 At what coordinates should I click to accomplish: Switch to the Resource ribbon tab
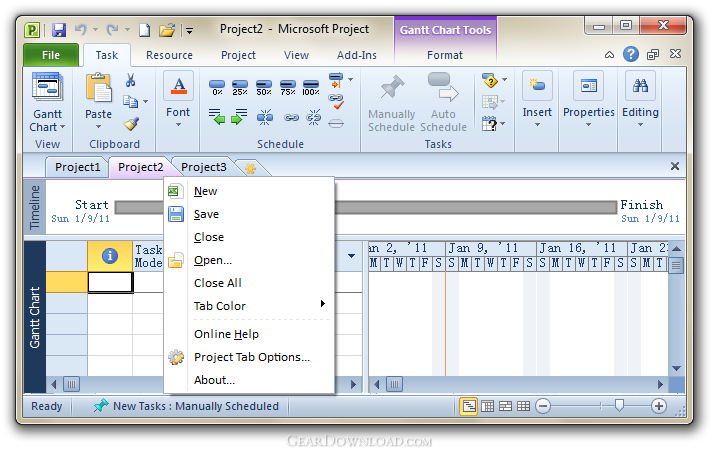[x=169, y=55]
